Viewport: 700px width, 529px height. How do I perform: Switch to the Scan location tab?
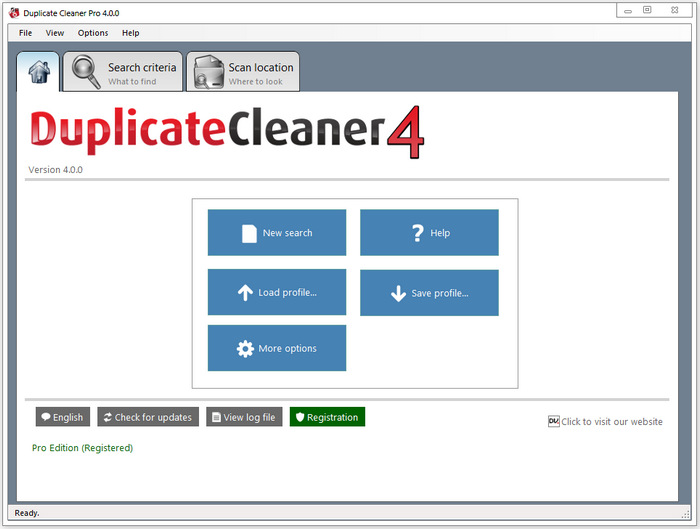(243, 72)
